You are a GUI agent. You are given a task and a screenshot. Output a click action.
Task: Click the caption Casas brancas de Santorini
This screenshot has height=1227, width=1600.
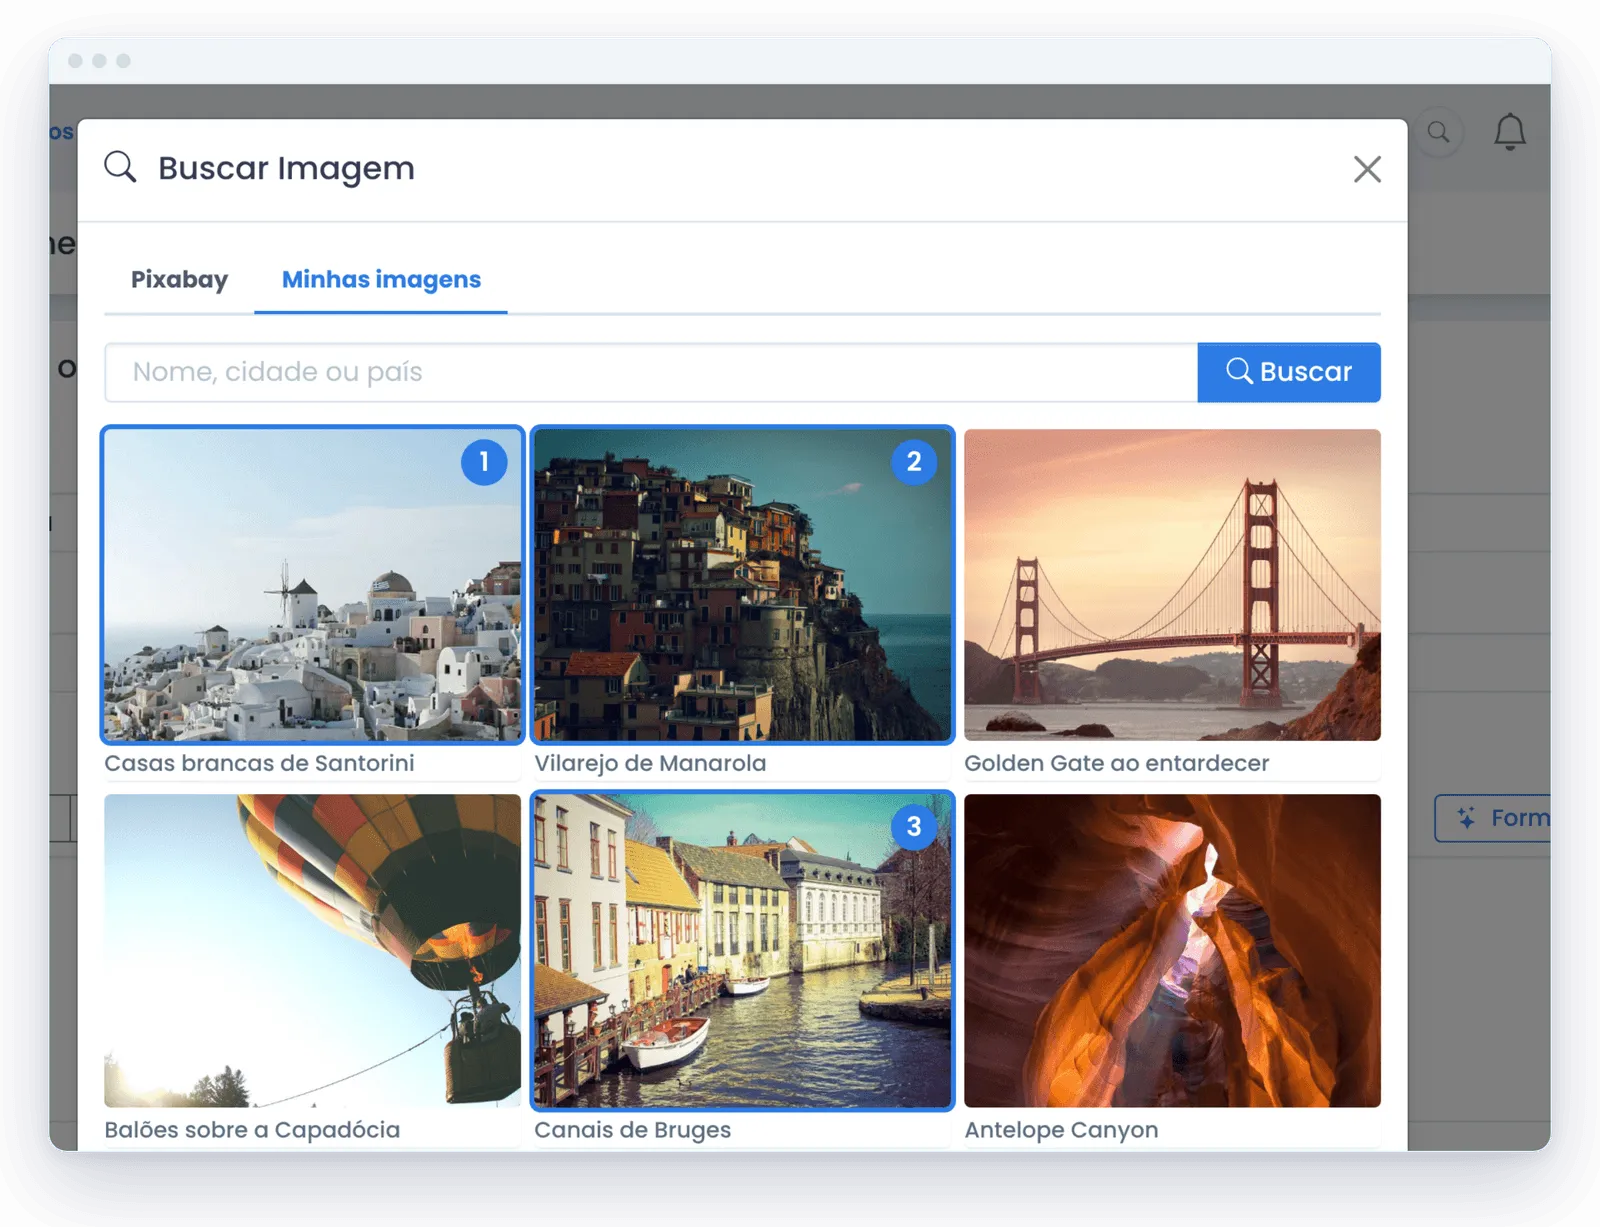tap(259, 763)
